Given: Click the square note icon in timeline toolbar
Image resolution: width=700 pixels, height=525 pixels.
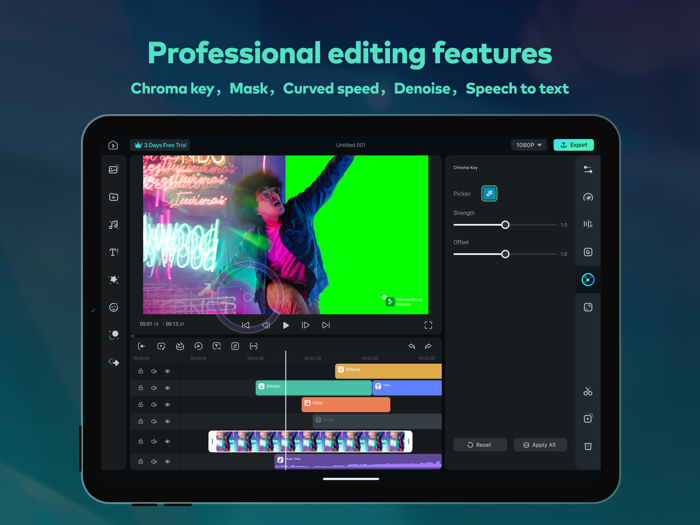Looking at the screenshot, I should pyautogui.click(x=235, y=346).
